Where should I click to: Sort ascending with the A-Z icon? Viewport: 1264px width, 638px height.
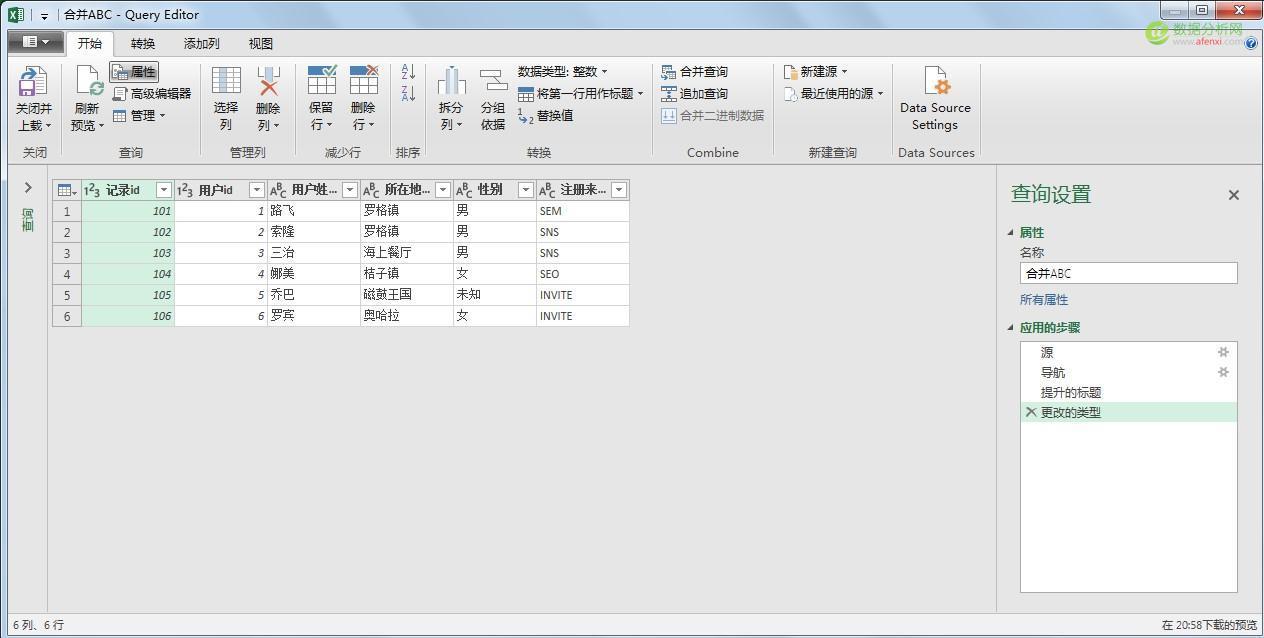[408, 72]
